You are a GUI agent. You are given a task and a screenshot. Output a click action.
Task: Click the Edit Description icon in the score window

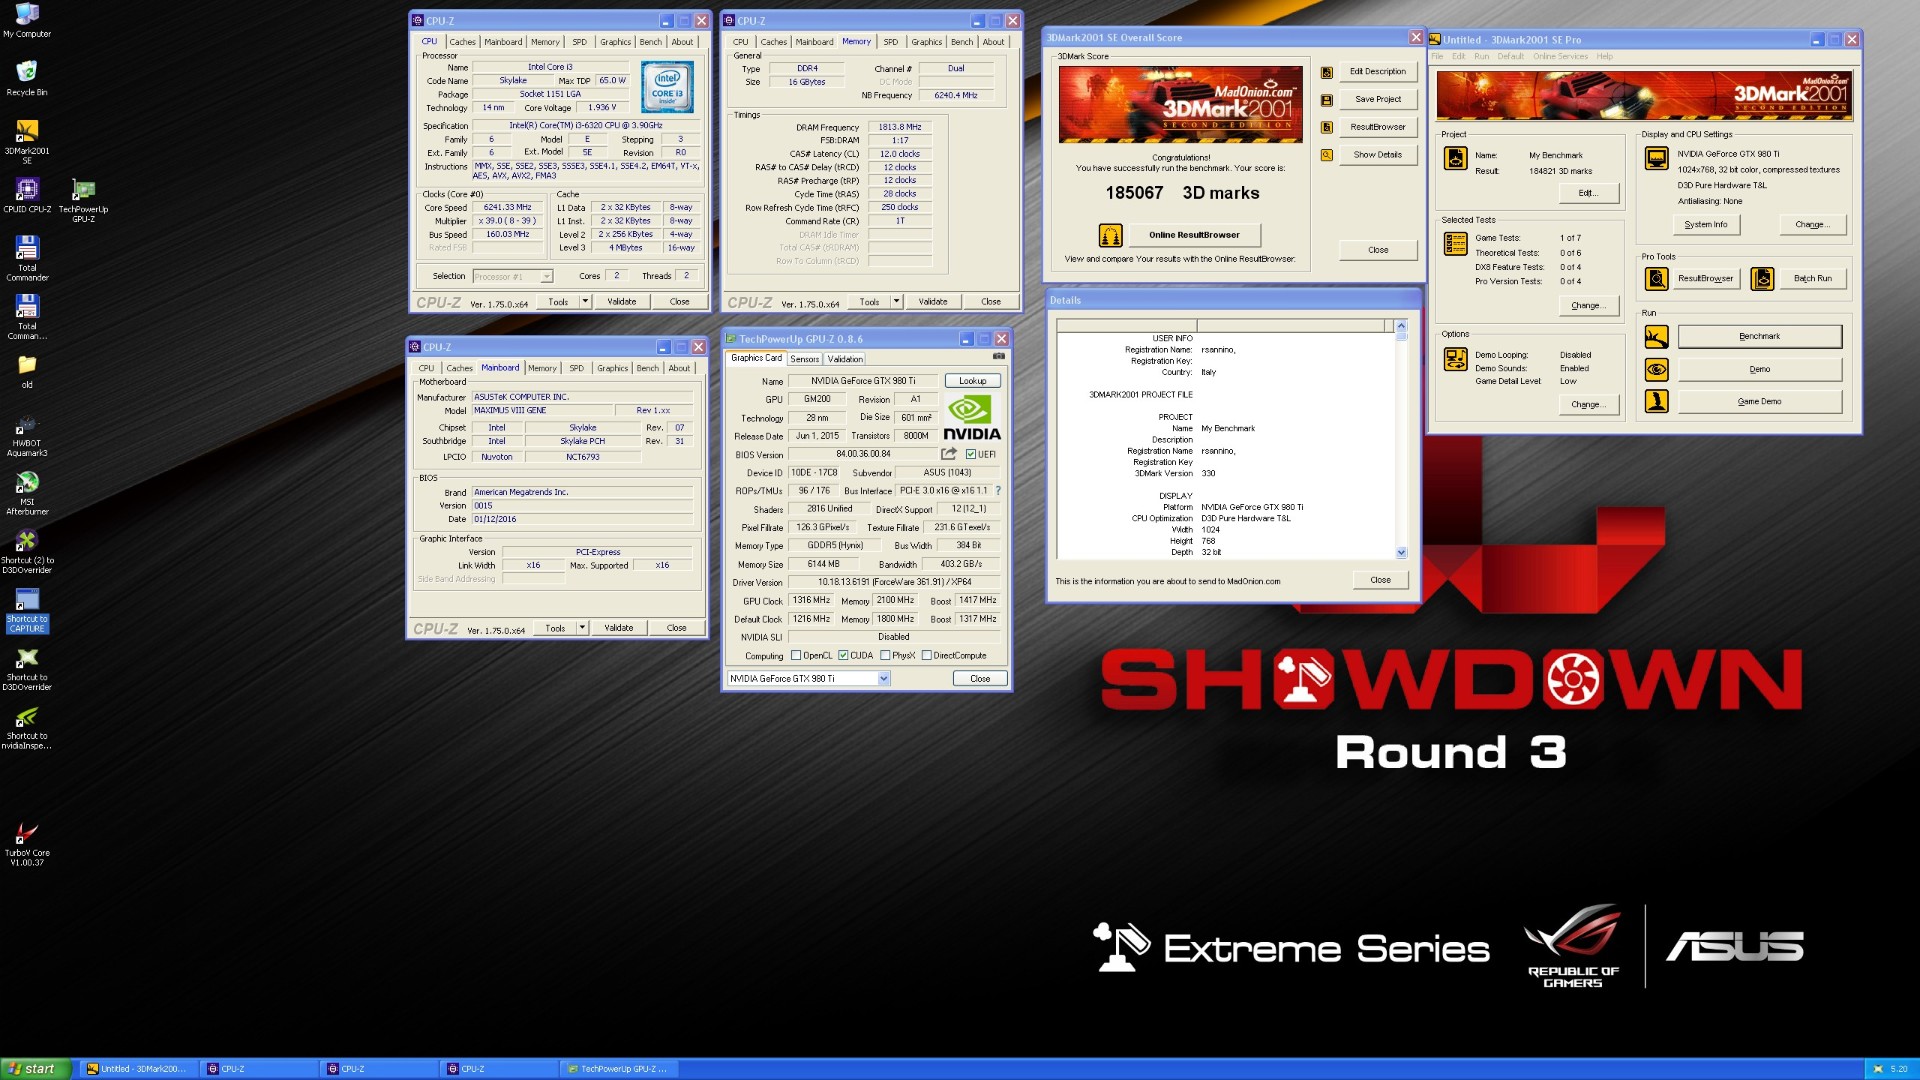point(1327,72)
